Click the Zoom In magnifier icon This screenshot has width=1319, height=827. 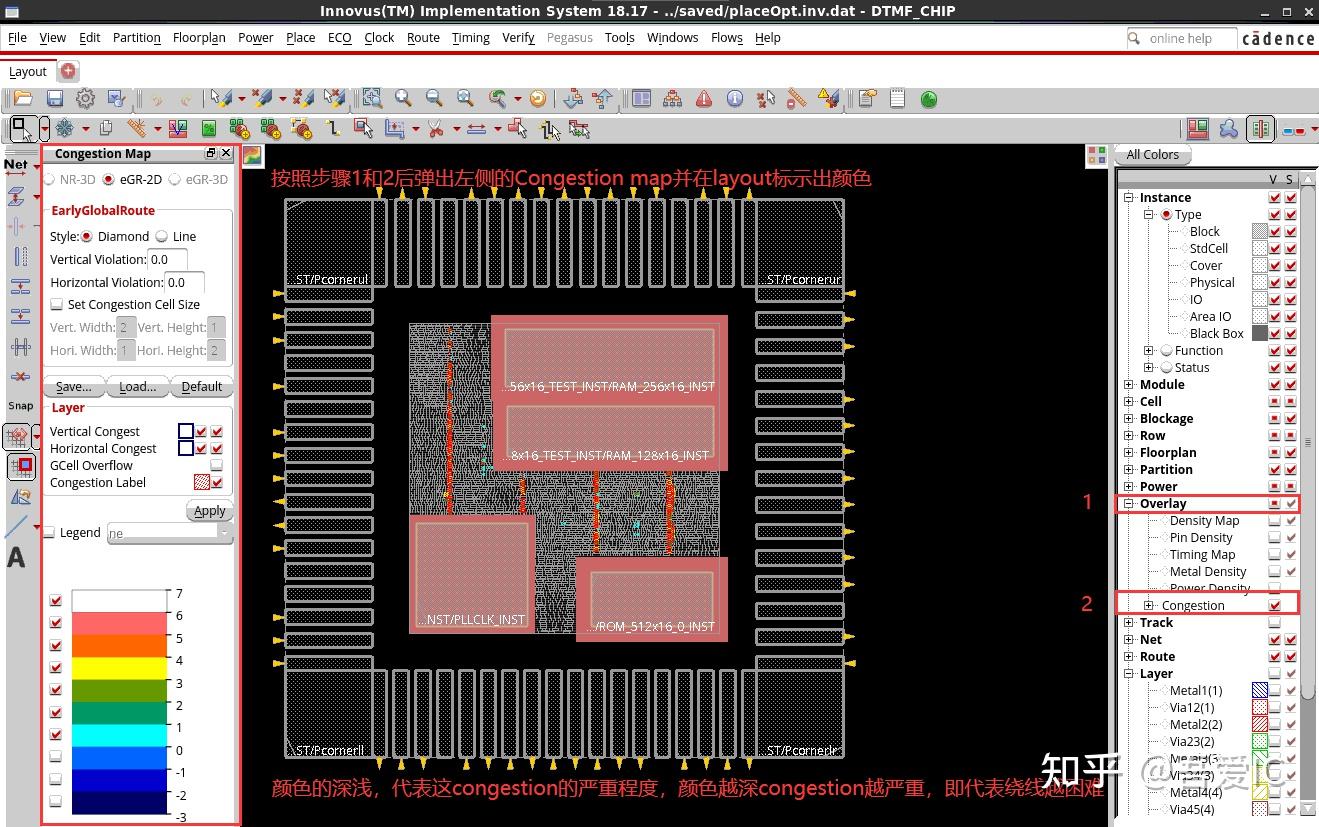point(403,98)
